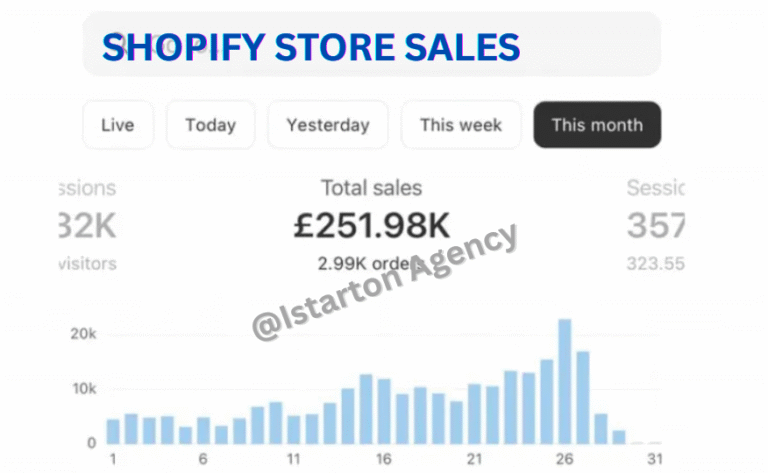Click the x-axis label 6
Screen dimensions: 768x473
203,459
